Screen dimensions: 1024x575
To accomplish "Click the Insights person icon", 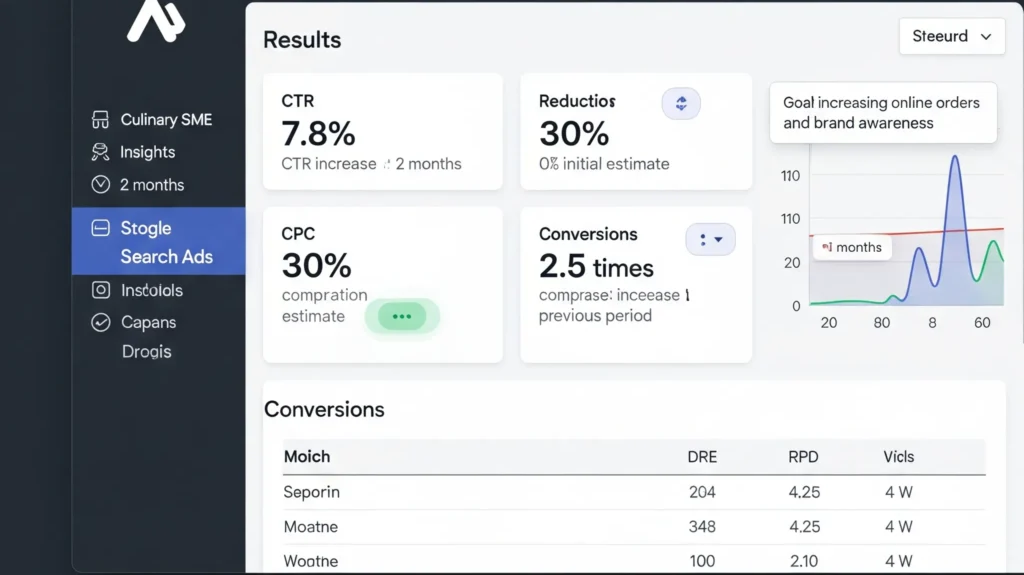I will 100,152.
